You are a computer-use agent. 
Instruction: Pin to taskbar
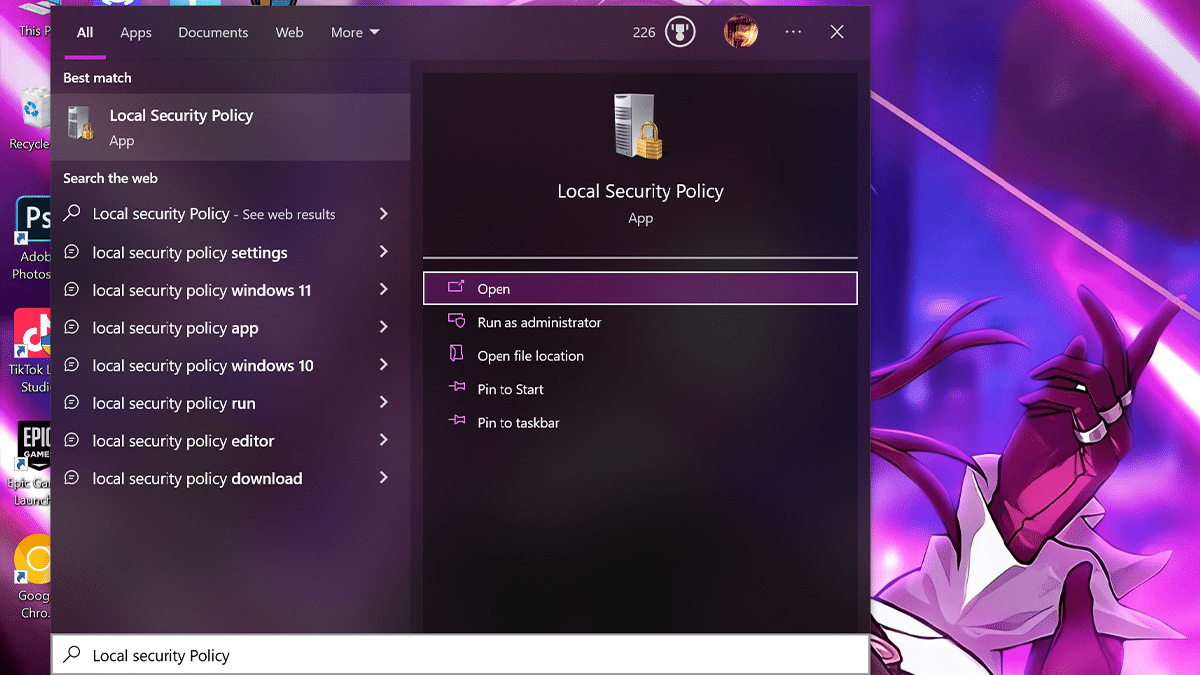point(518,423)
